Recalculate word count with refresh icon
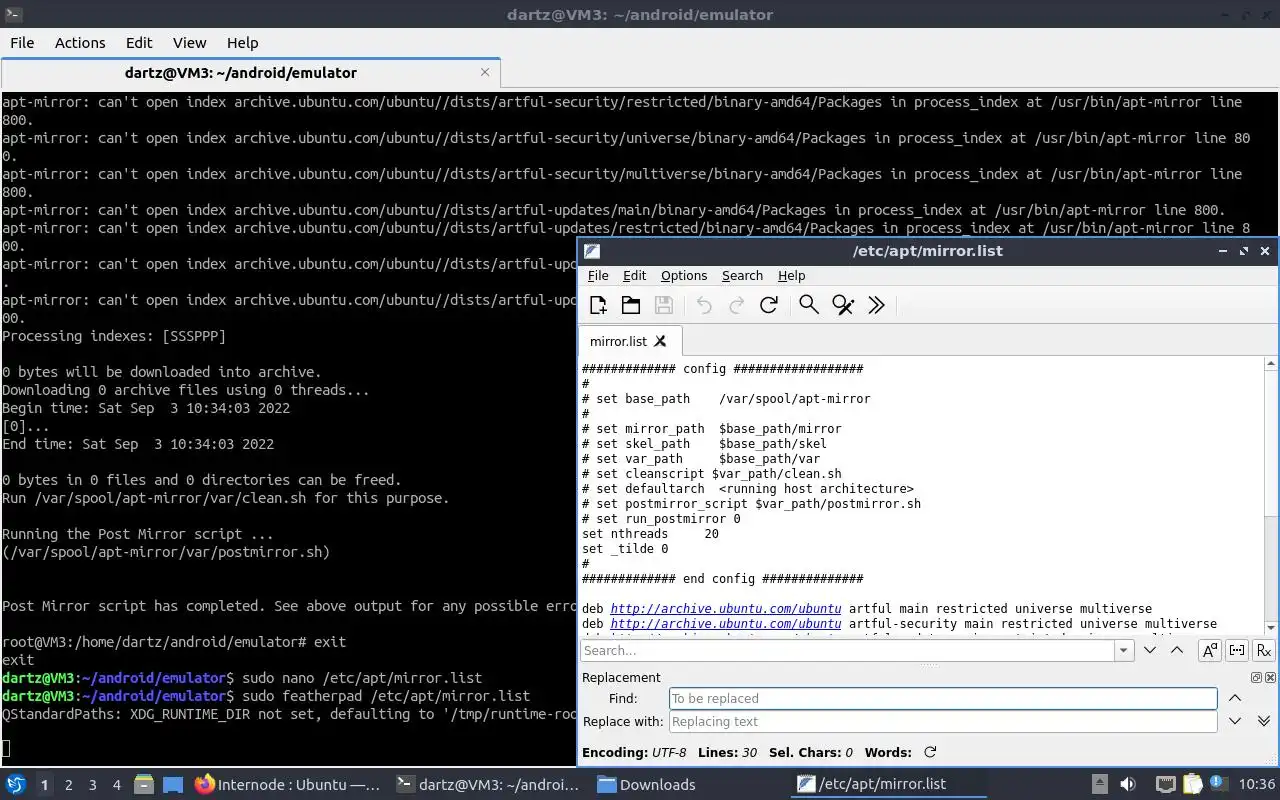The width and height of the screenshot is (1280, 800). point(930,752)
